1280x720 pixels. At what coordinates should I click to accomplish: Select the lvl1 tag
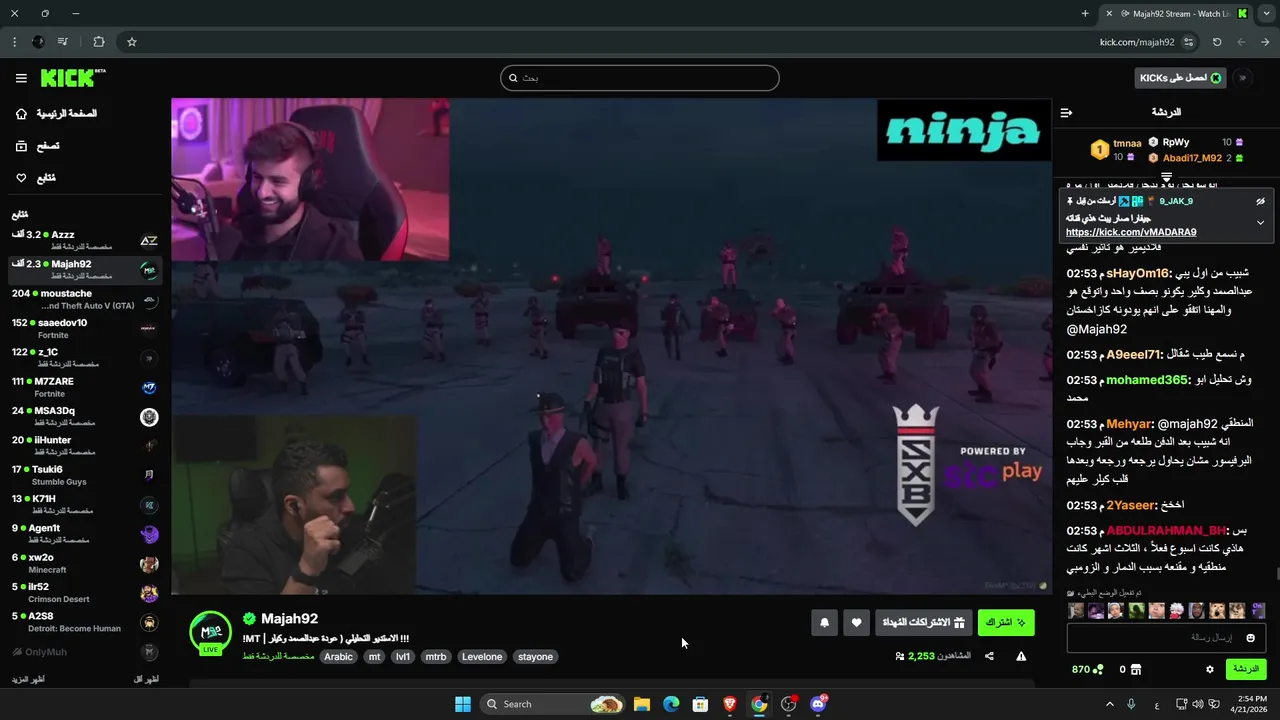(403, 657)
